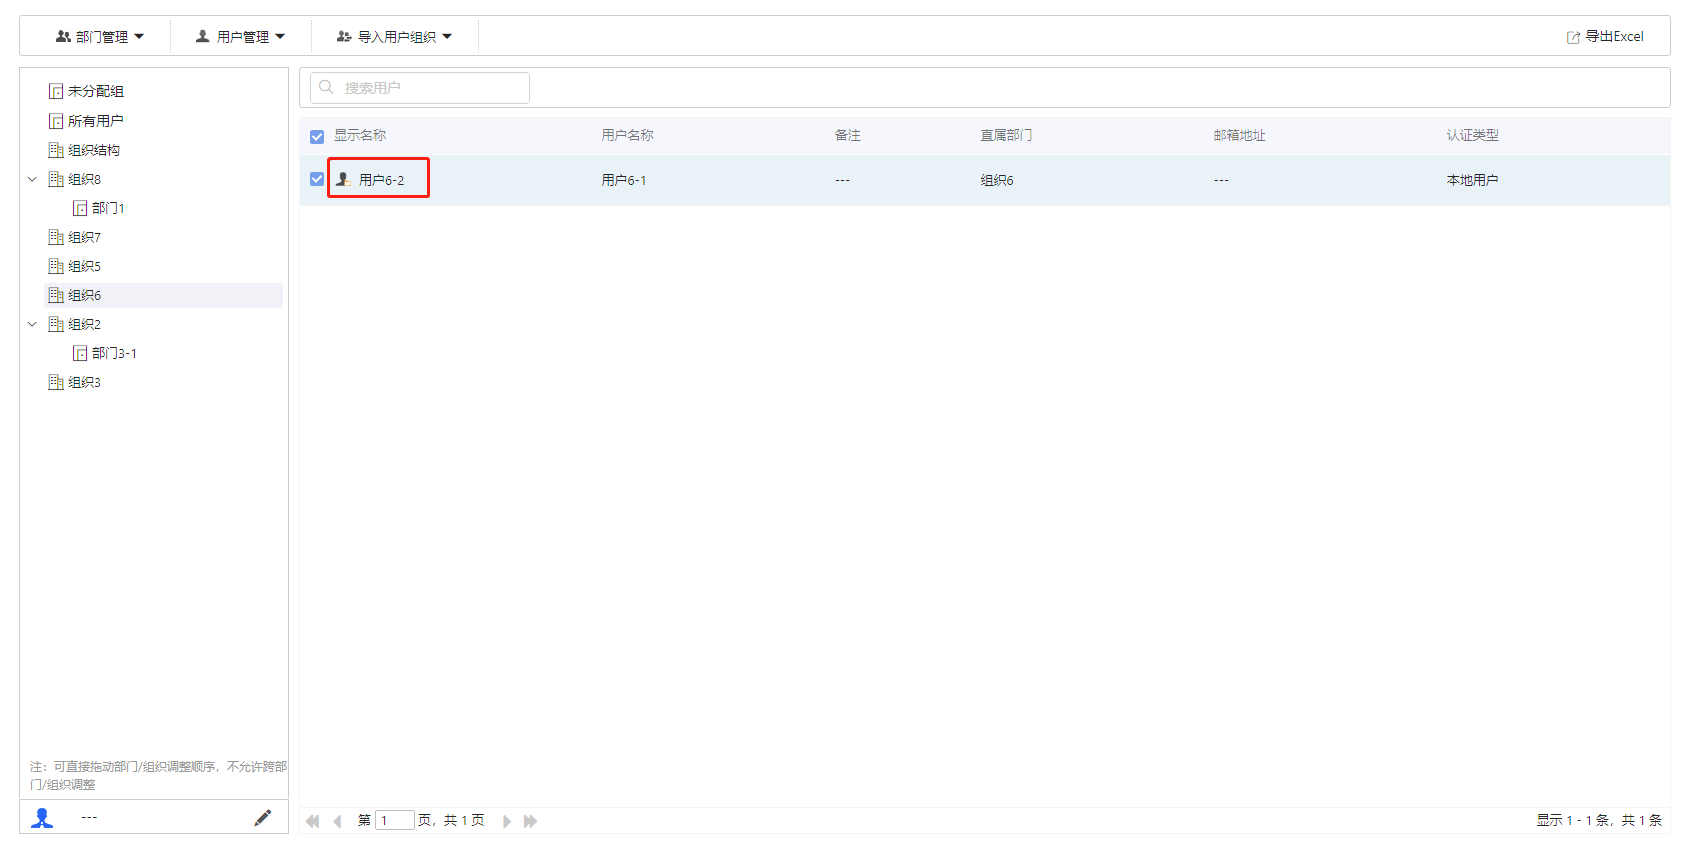
Task: Click the 部门管理 group icon
Action: [x=63, y=36]
